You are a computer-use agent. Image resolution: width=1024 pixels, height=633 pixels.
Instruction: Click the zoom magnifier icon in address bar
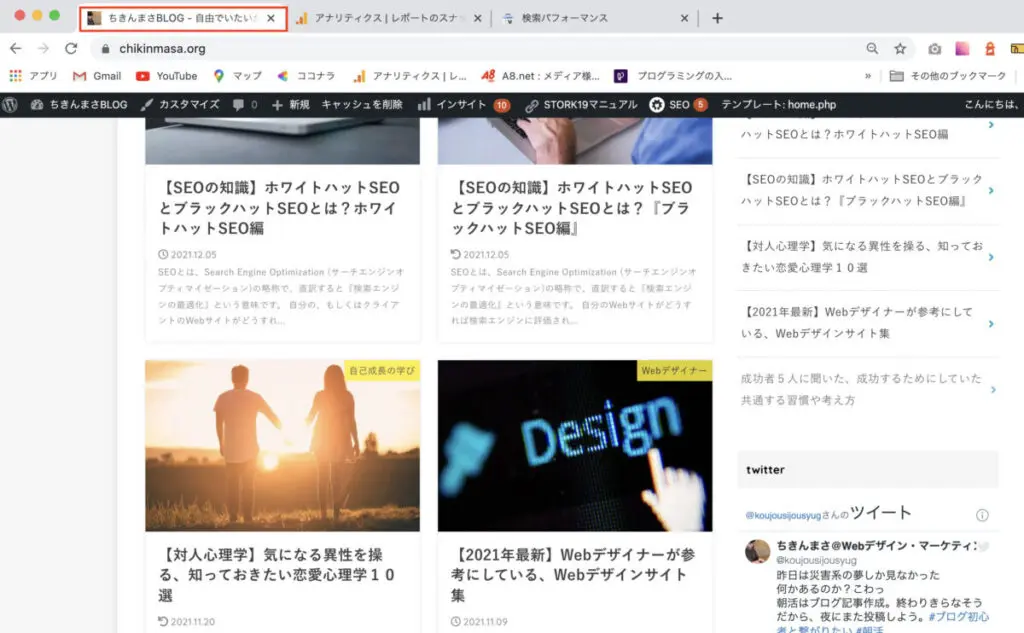873,48
